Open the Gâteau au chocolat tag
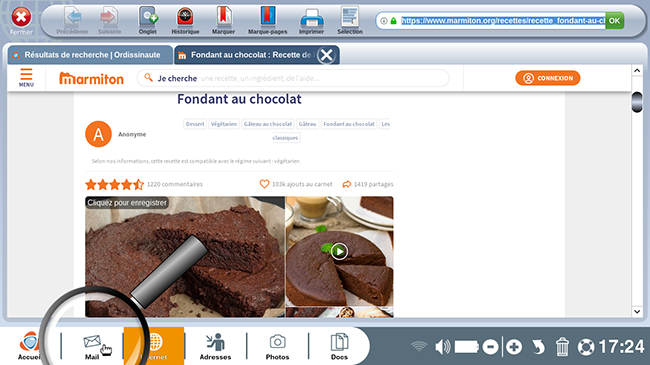The width and height of the screenshot is (650, 365). click(268, 124)
